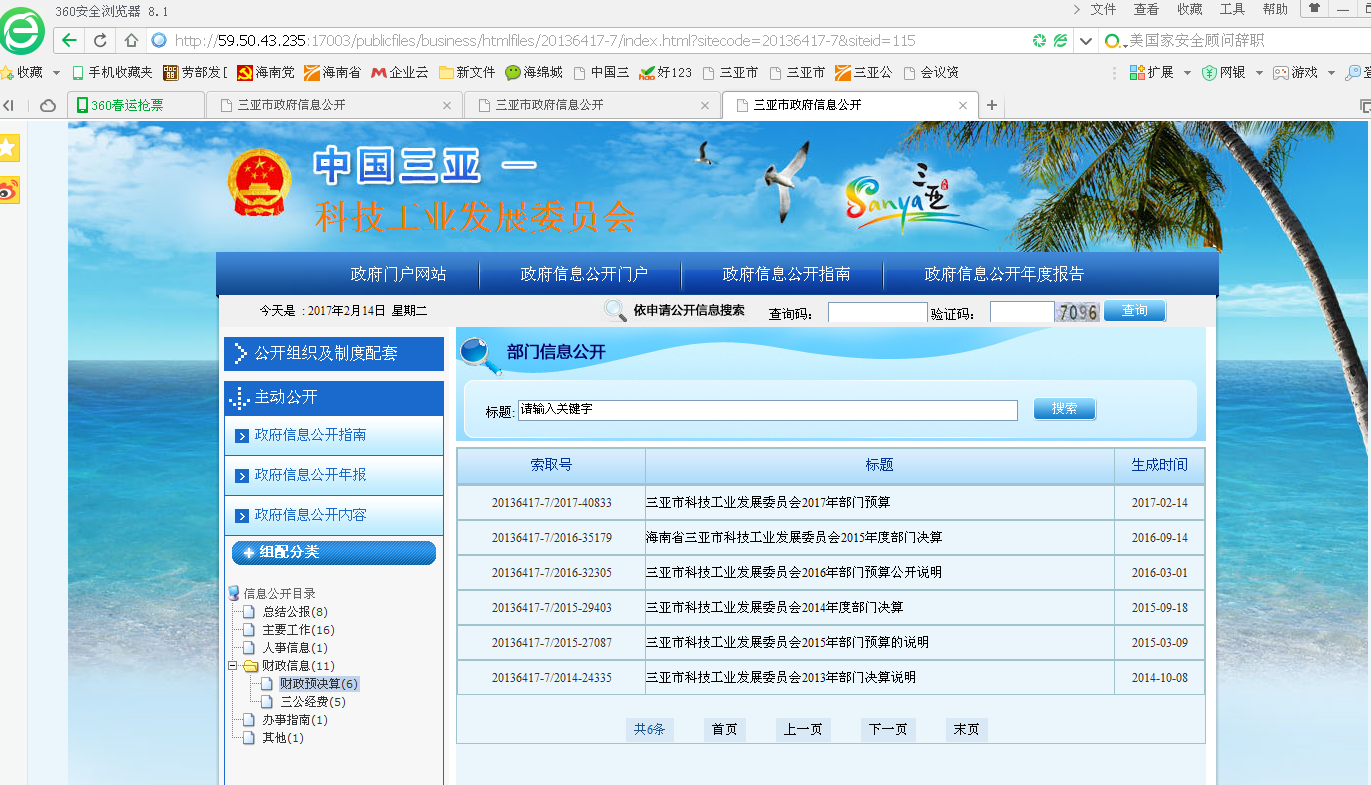Open the 公开组织及制度配套 sidebar section
The height and width of the screenshot is (785, 1371).
334,353
